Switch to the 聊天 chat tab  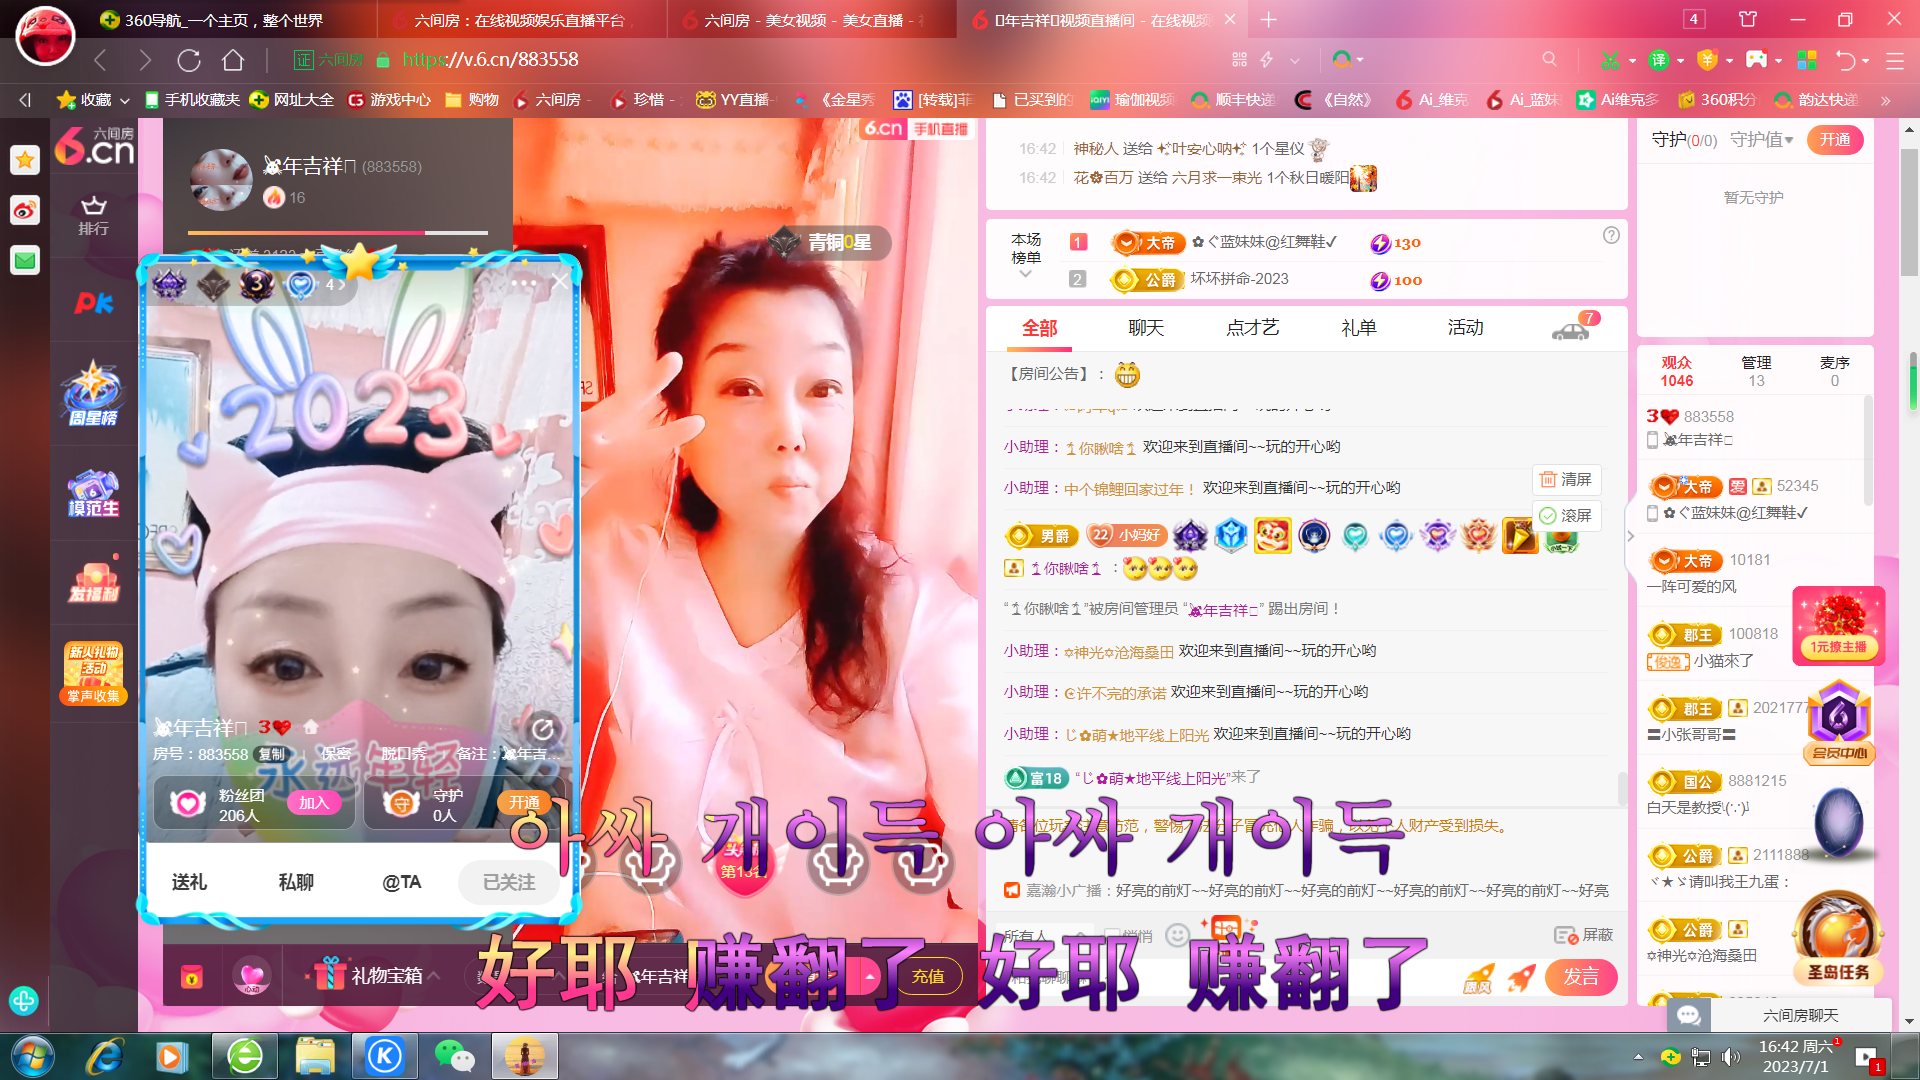pyautogui.click(x=1146, y=328)
